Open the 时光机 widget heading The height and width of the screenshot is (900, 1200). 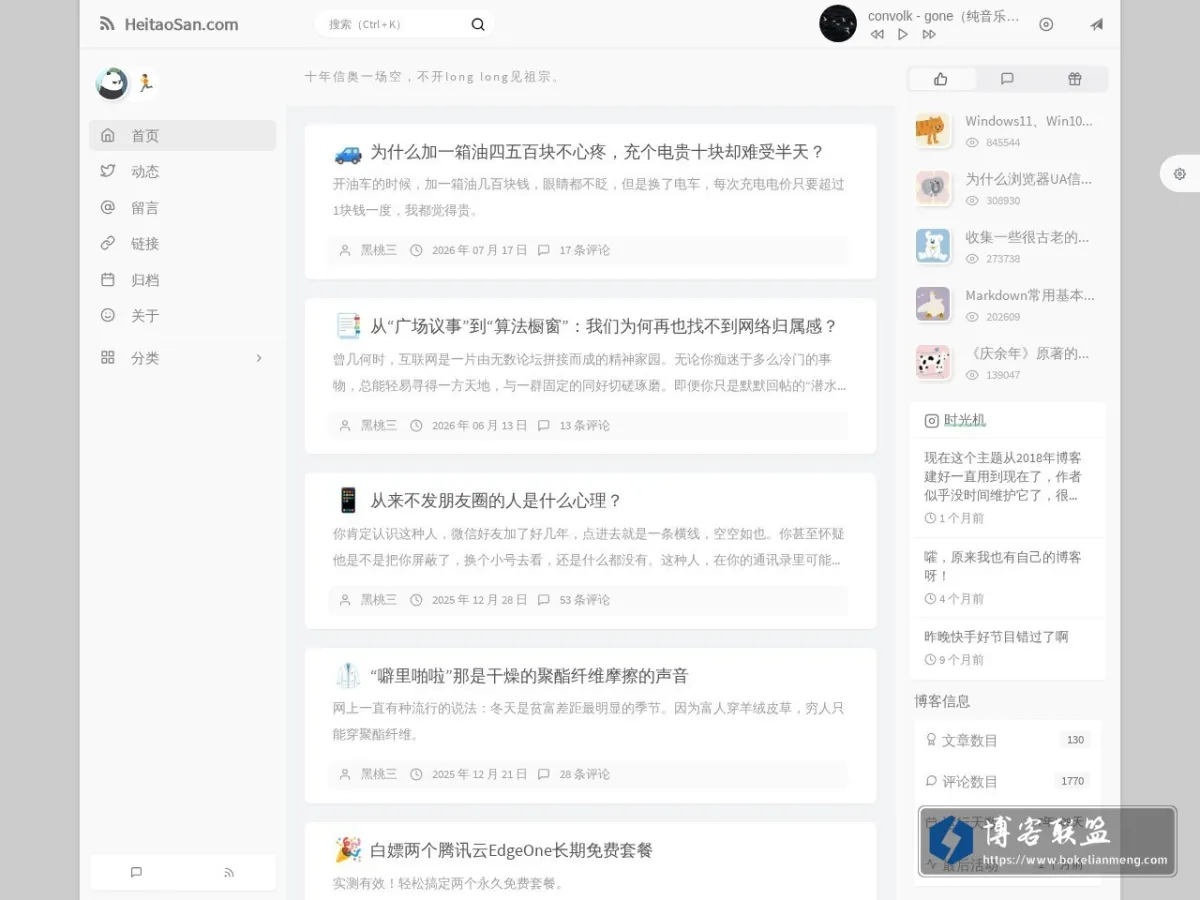965,420
